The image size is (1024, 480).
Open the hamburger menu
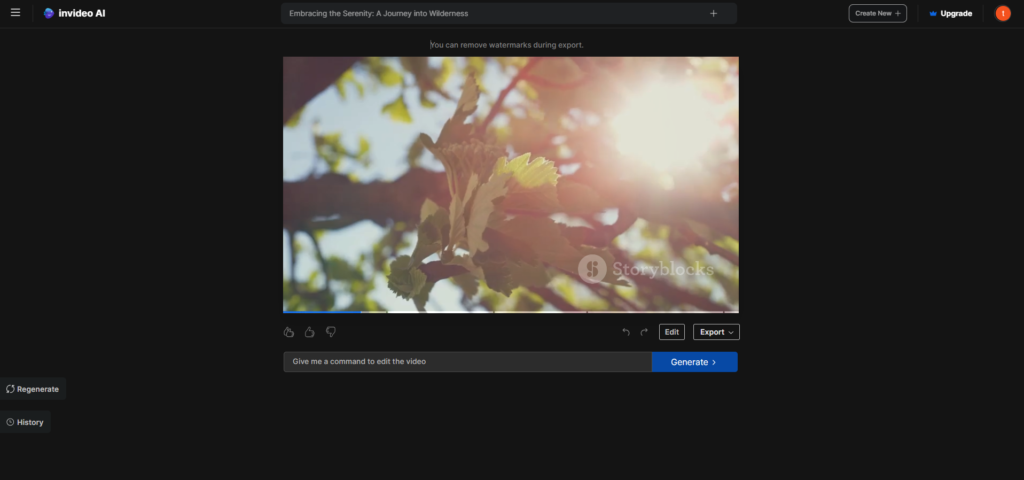tap(15, 13)
